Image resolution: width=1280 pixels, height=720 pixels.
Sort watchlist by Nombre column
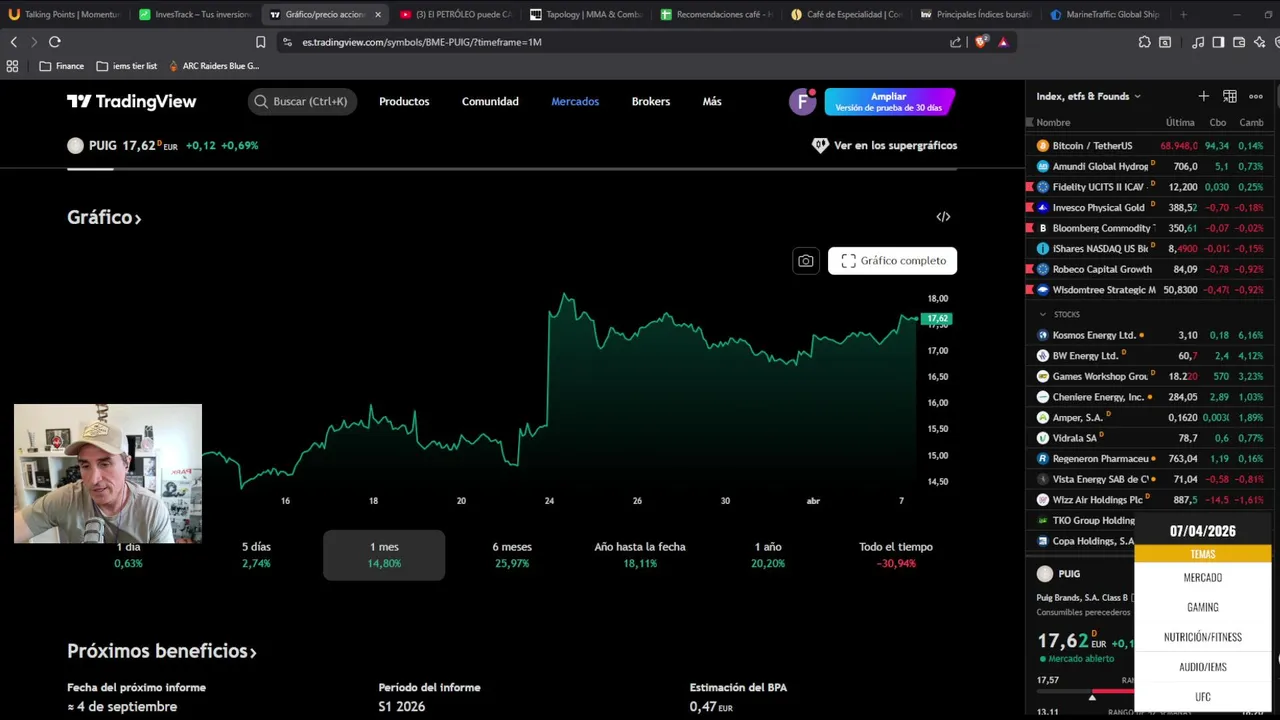tap(1053, 122)
